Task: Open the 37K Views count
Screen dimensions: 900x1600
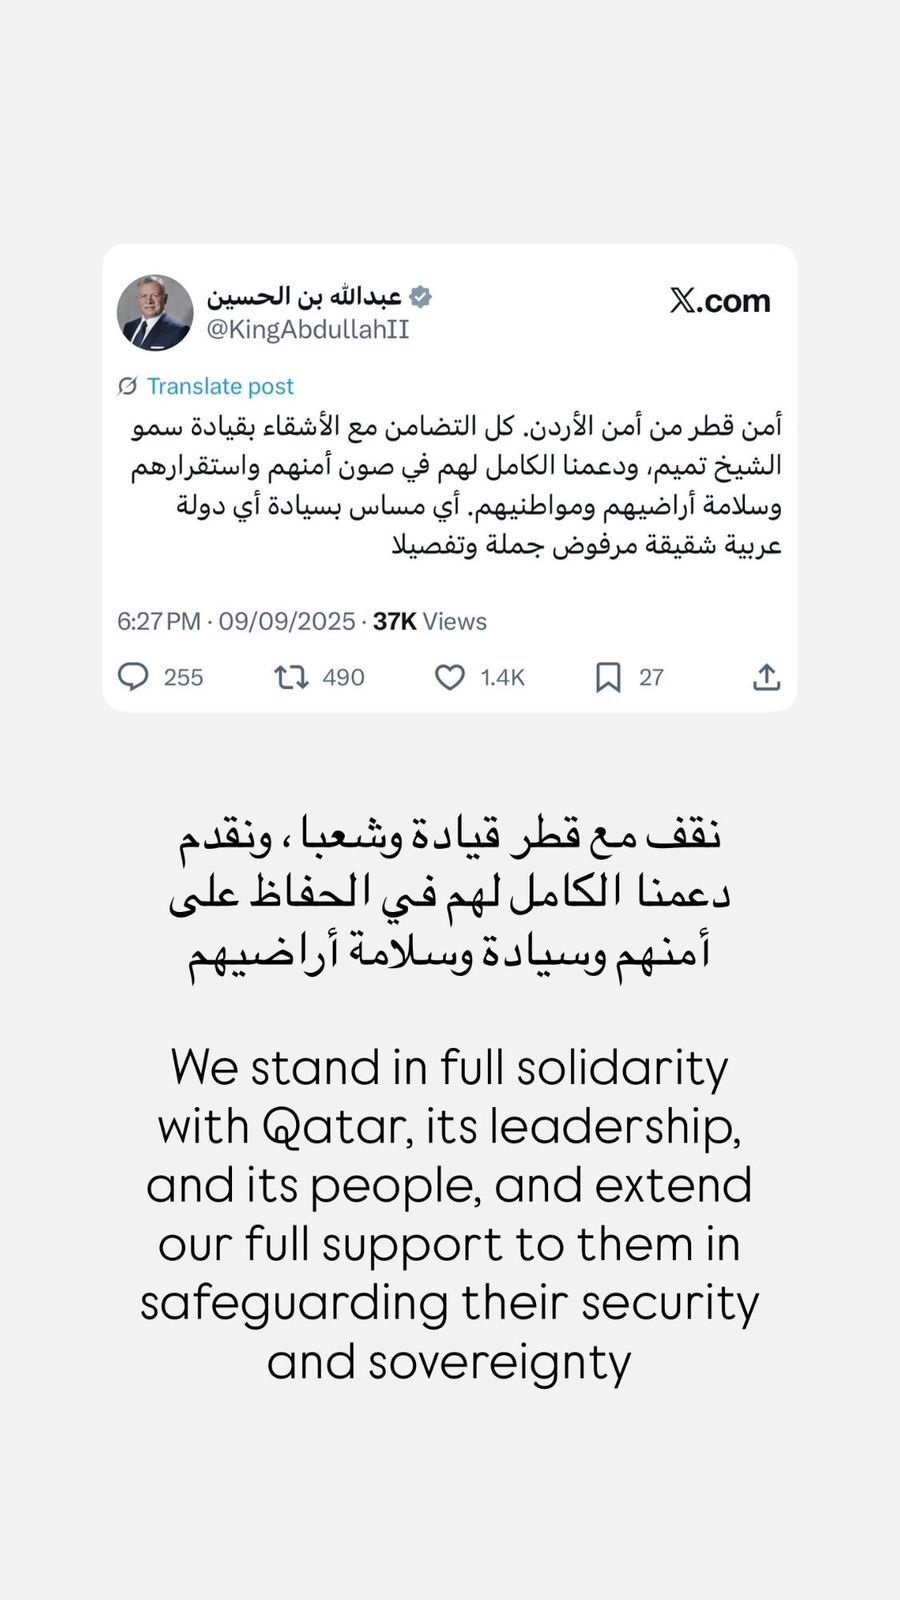Action: click(x=430, y=621)
